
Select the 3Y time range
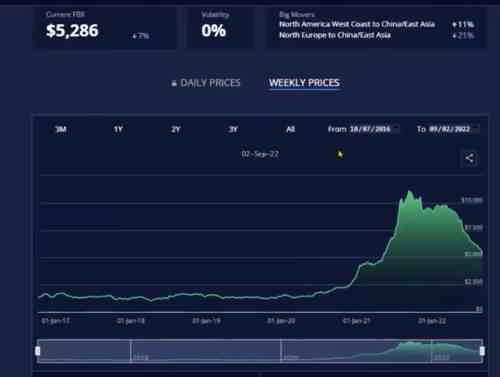[233, 129]
